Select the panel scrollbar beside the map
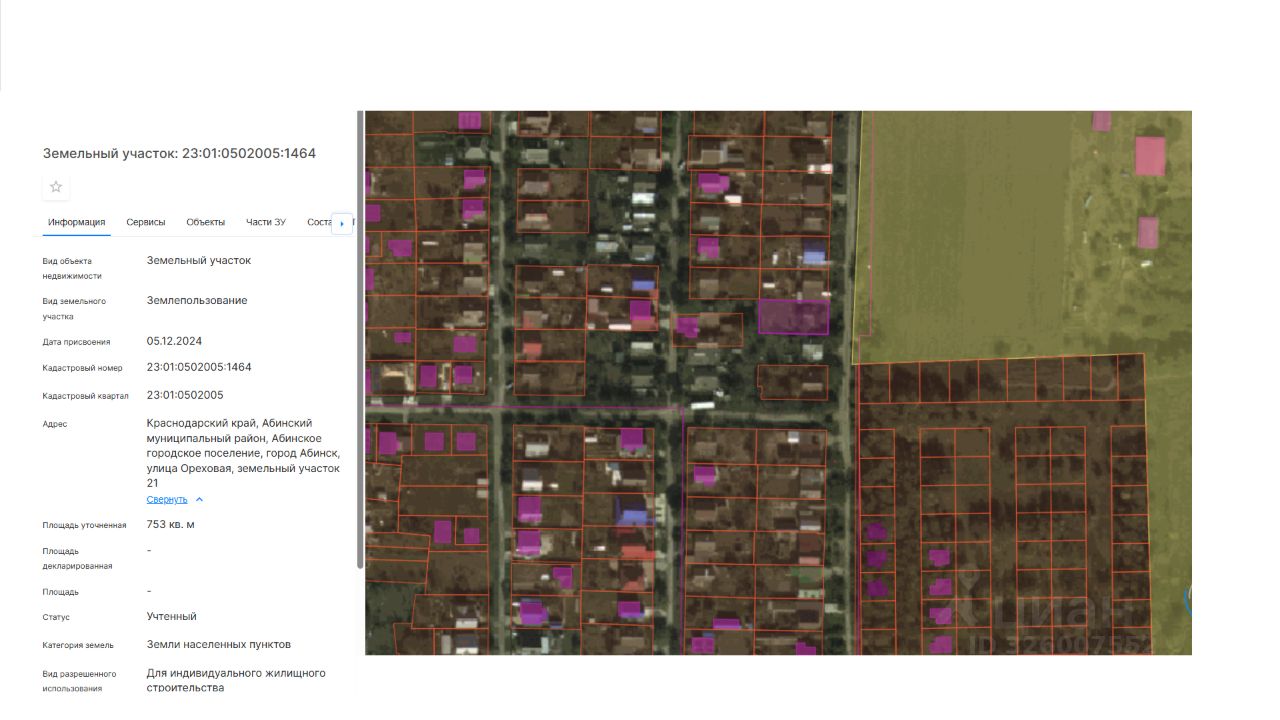This screenshot has height=720, width=1280. click(x=360, y=340)
